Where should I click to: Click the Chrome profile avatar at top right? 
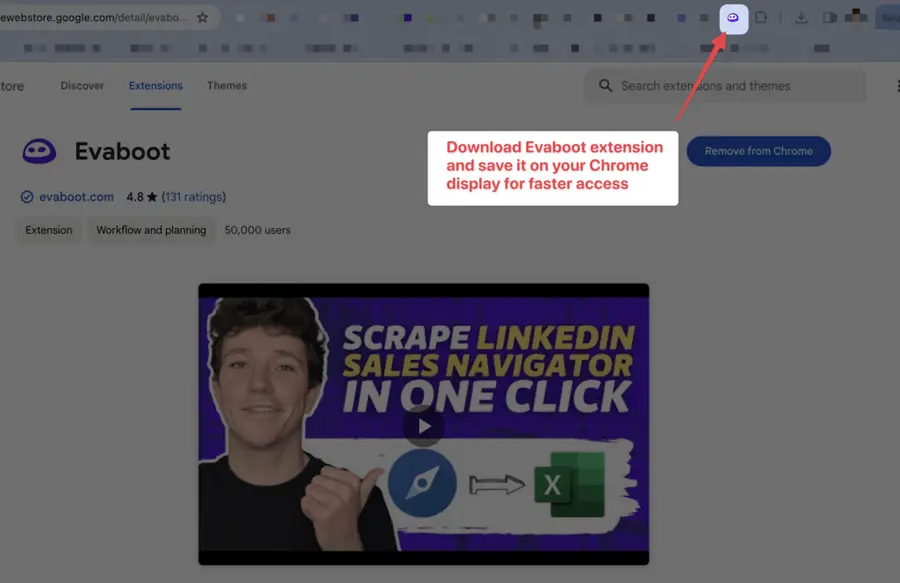[855, 17]
